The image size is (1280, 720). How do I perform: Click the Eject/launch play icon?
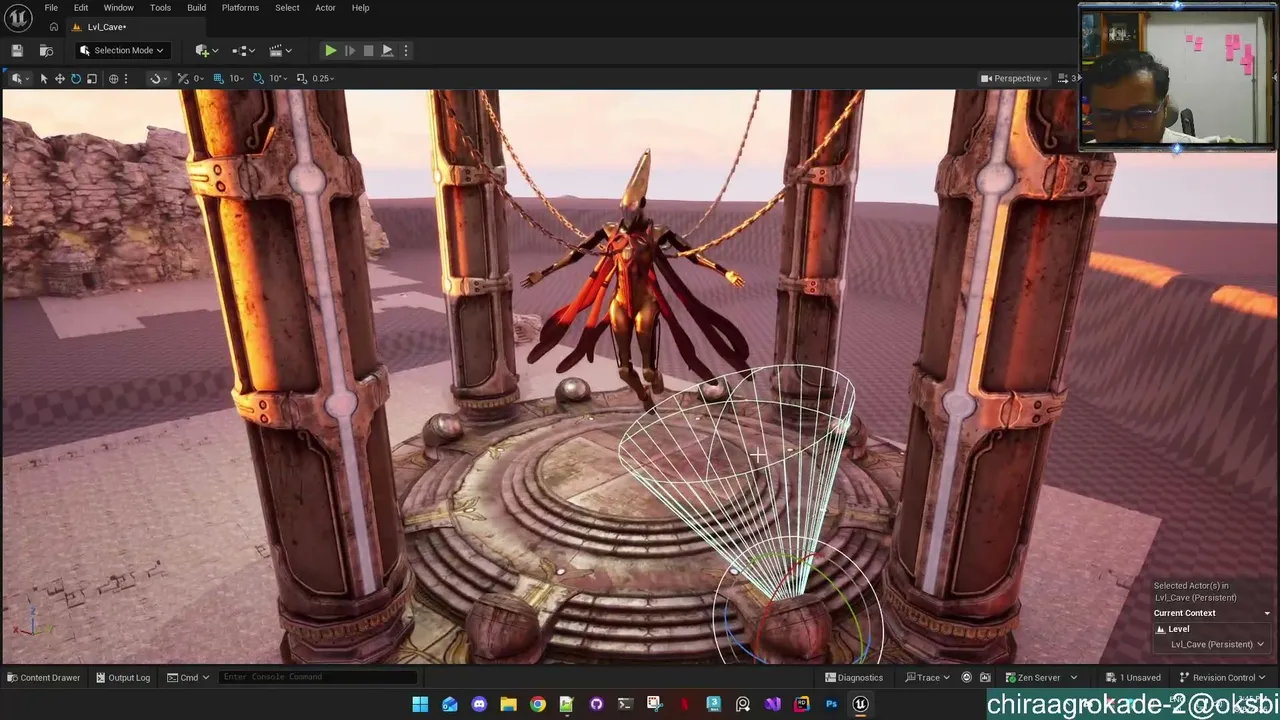coord(387,50)
